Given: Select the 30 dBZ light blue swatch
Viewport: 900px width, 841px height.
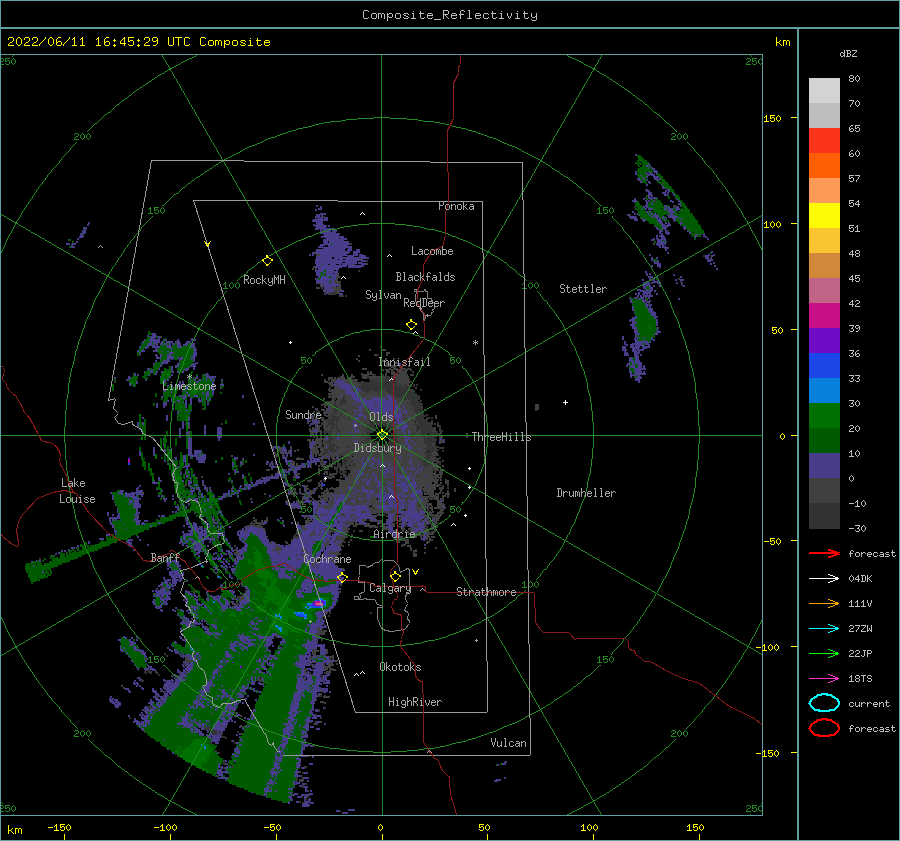Looking at the screenshot, I should [824, 390].
